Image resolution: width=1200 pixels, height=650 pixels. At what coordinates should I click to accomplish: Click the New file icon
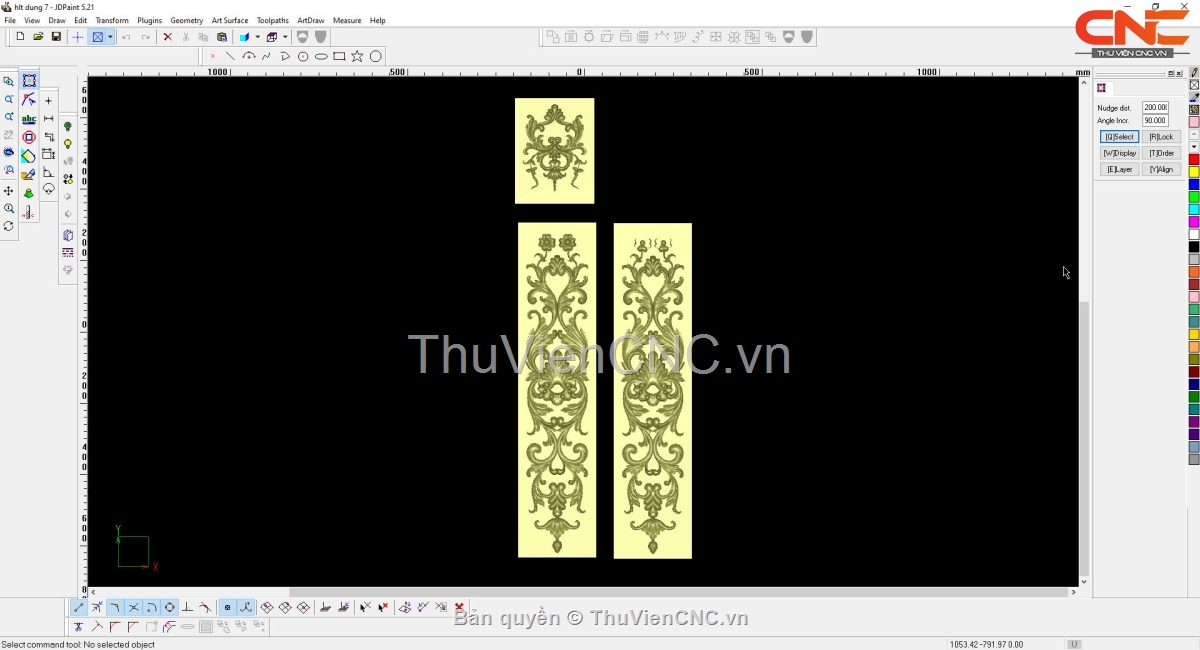[x=20, y=37]
